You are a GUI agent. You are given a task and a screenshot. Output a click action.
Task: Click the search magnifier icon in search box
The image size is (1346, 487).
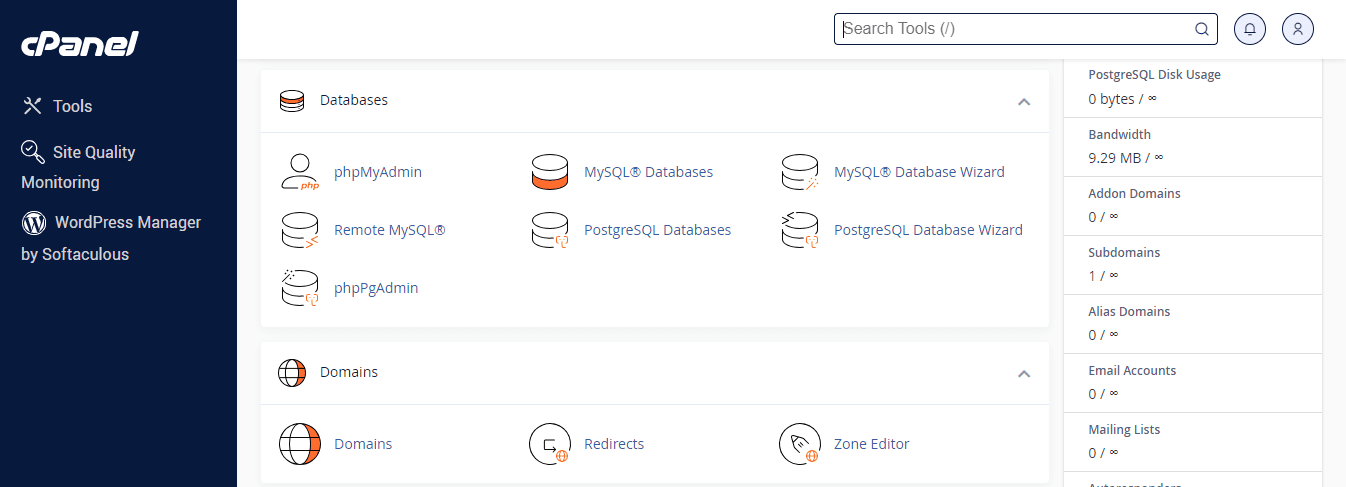click(x=1202, y=29)
